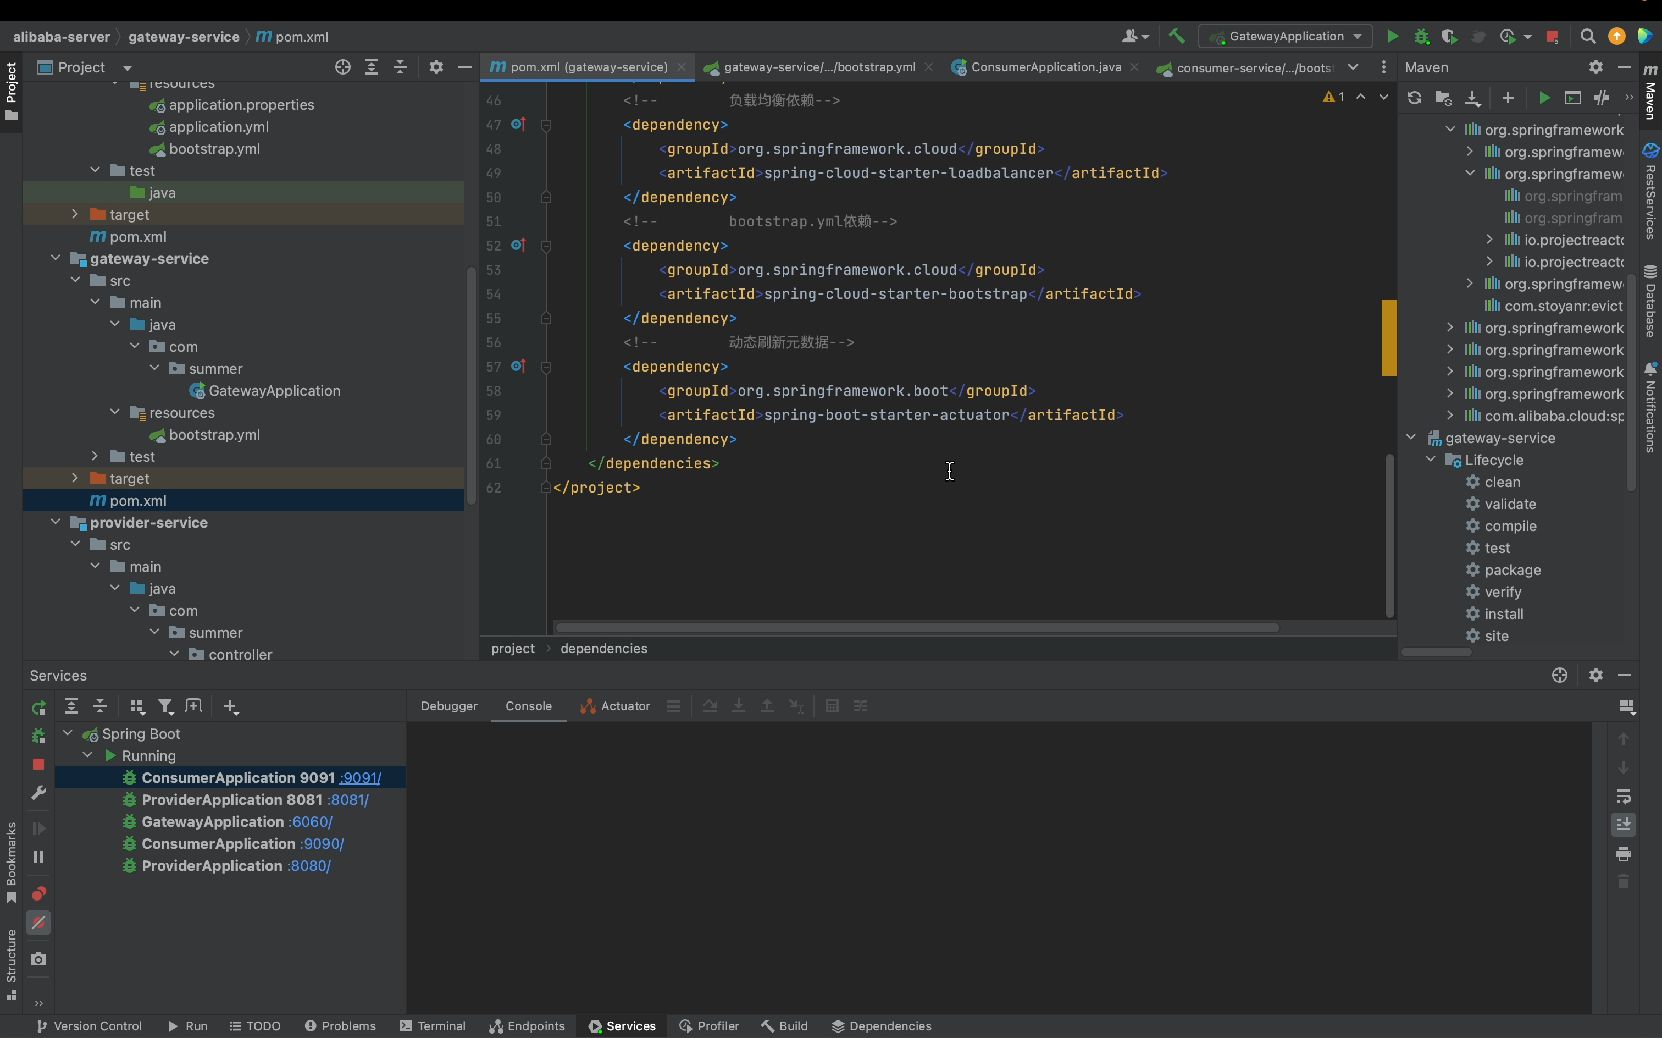This screenshot has width=1662, height=1038.
Task: Click the red Stop icon in top toolbar
Action: click(1552, 37)
